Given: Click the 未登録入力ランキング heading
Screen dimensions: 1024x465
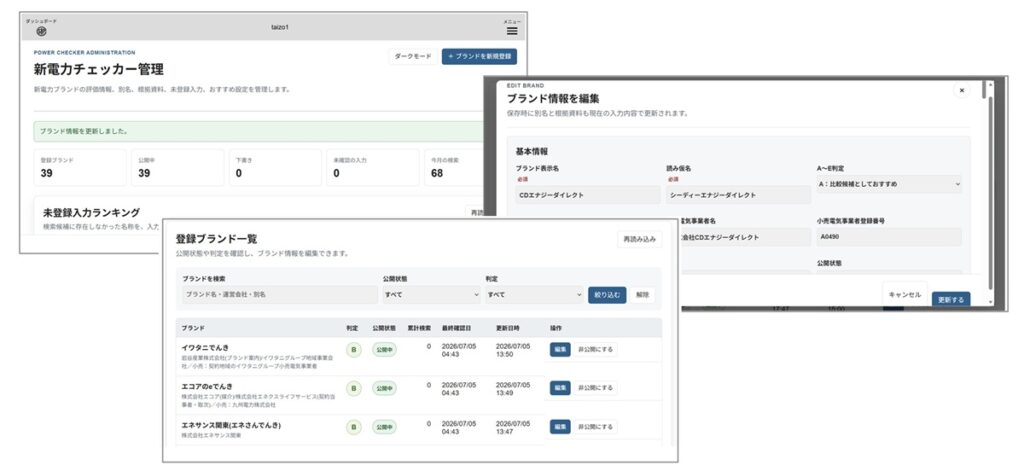Looking at the screenshot, I should click(91, 213).
